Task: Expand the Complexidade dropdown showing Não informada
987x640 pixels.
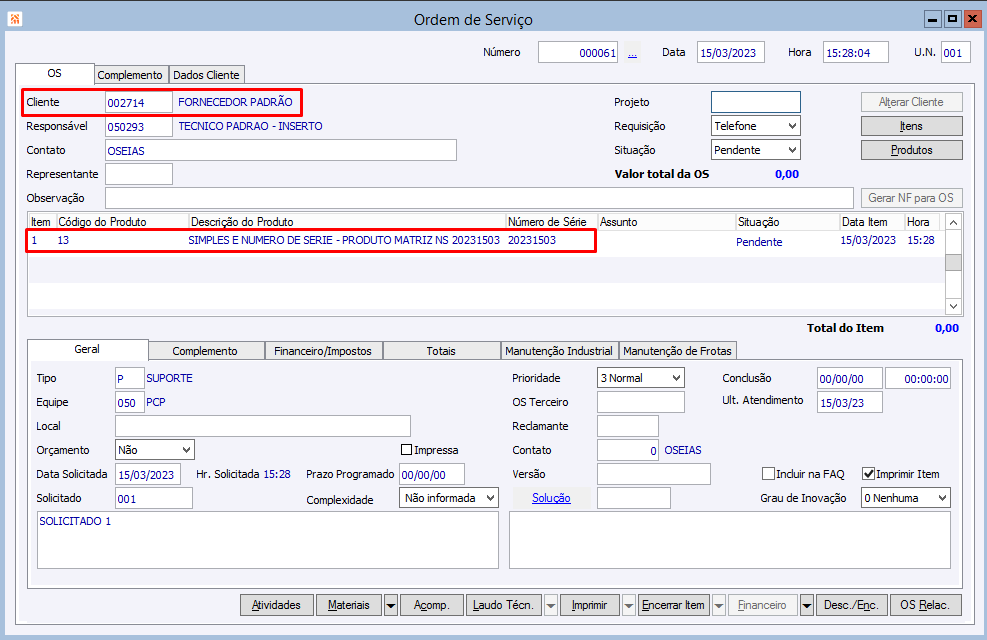Action: pos(448,498)
